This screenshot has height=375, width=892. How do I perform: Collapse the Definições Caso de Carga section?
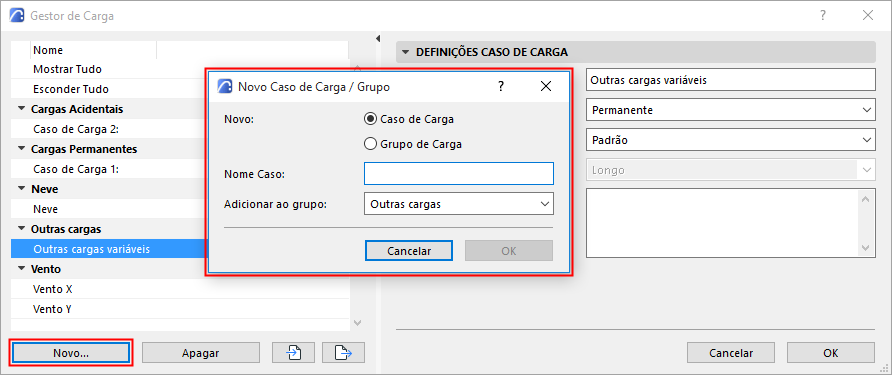tap(405, 52)
